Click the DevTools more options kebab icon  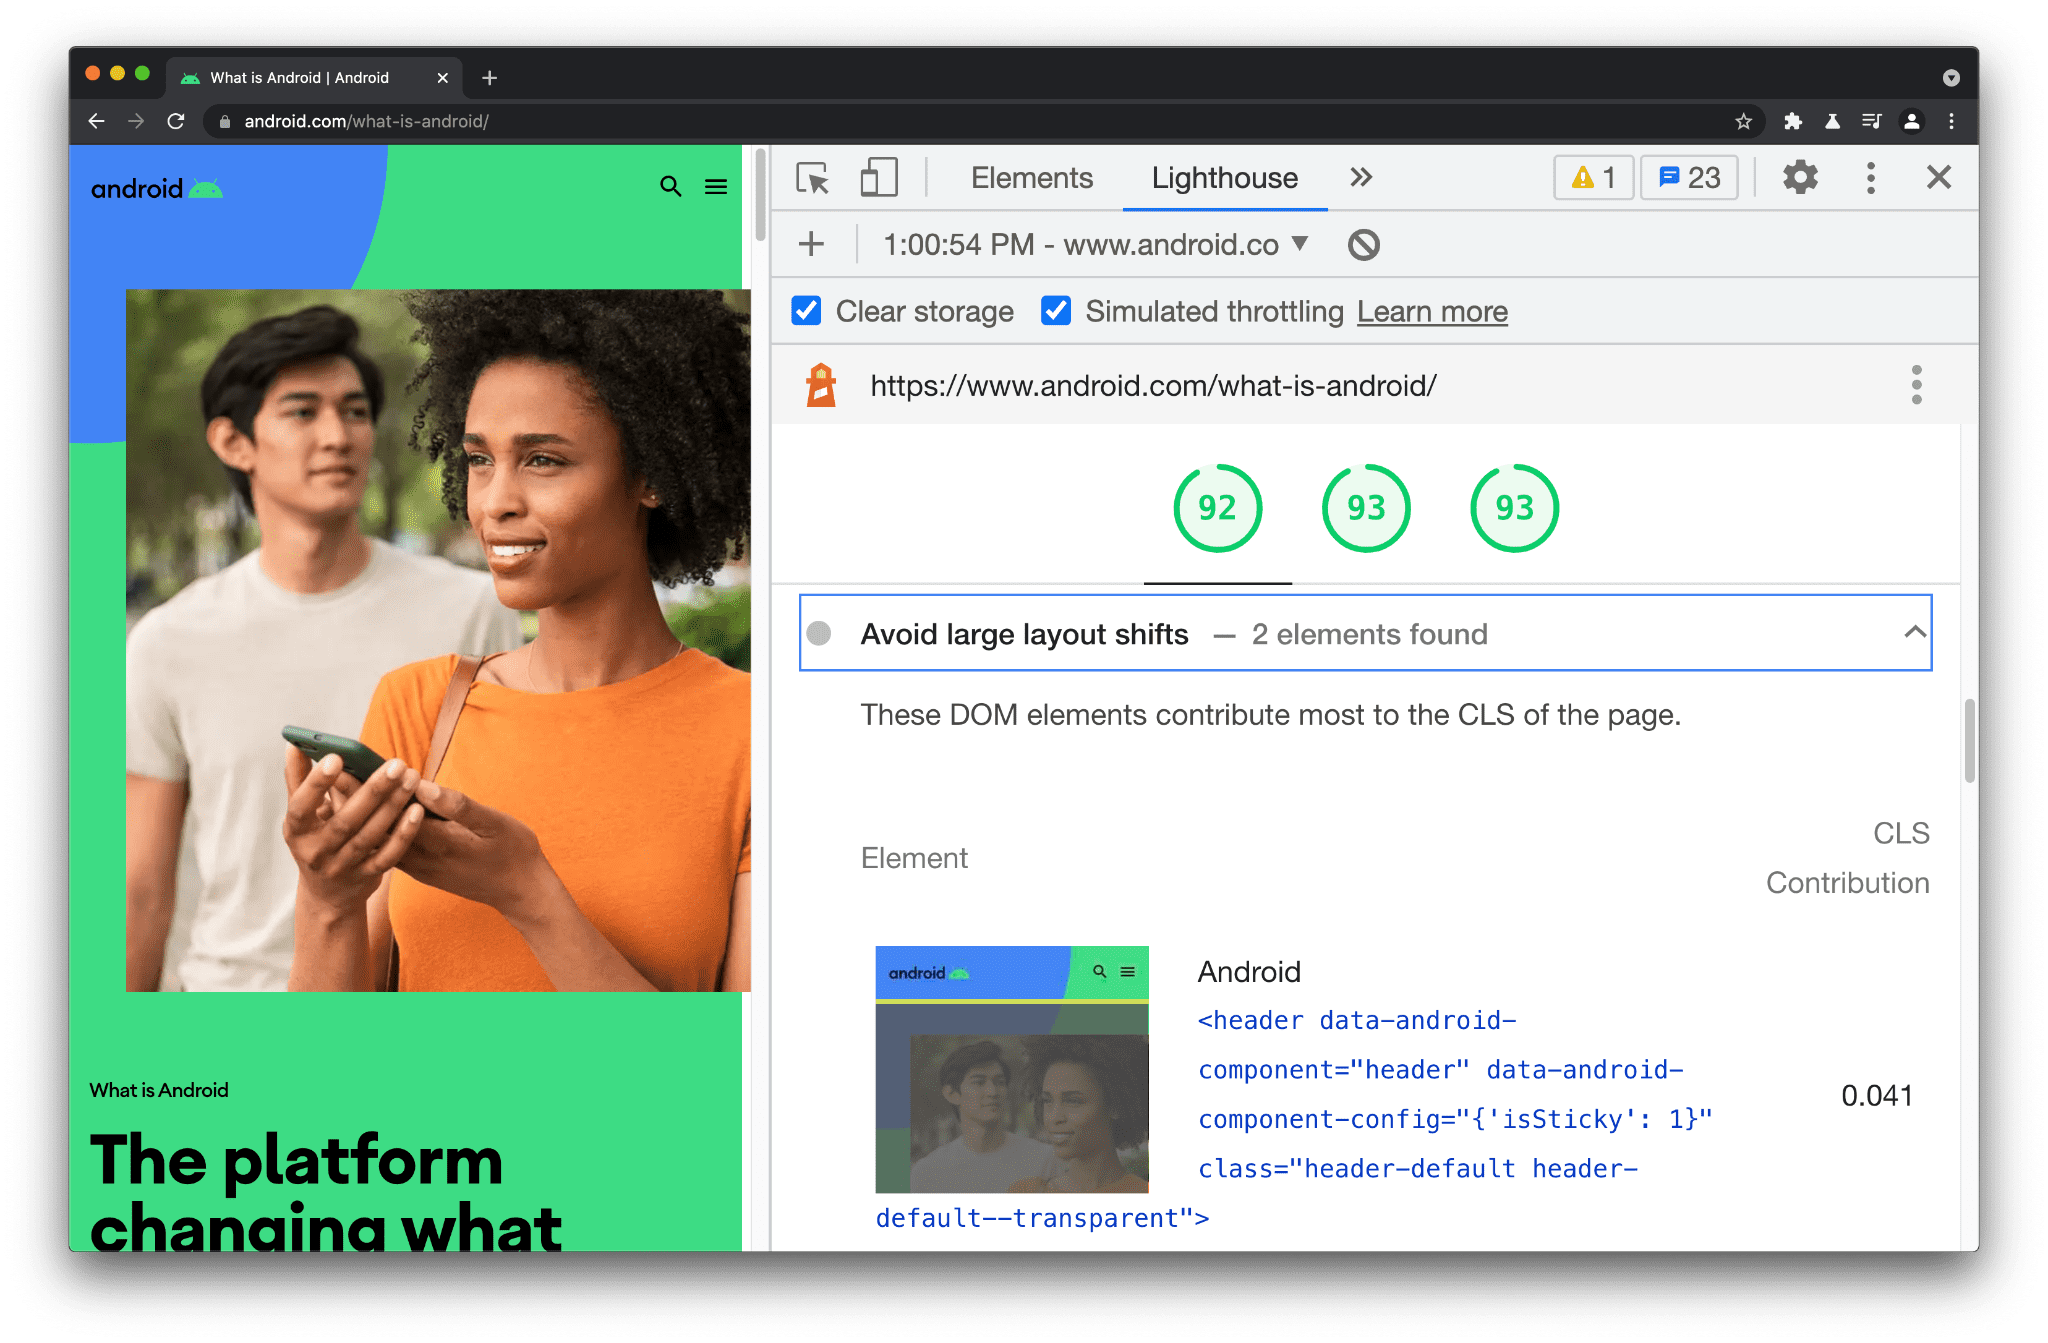click(x=1871, y=177)
